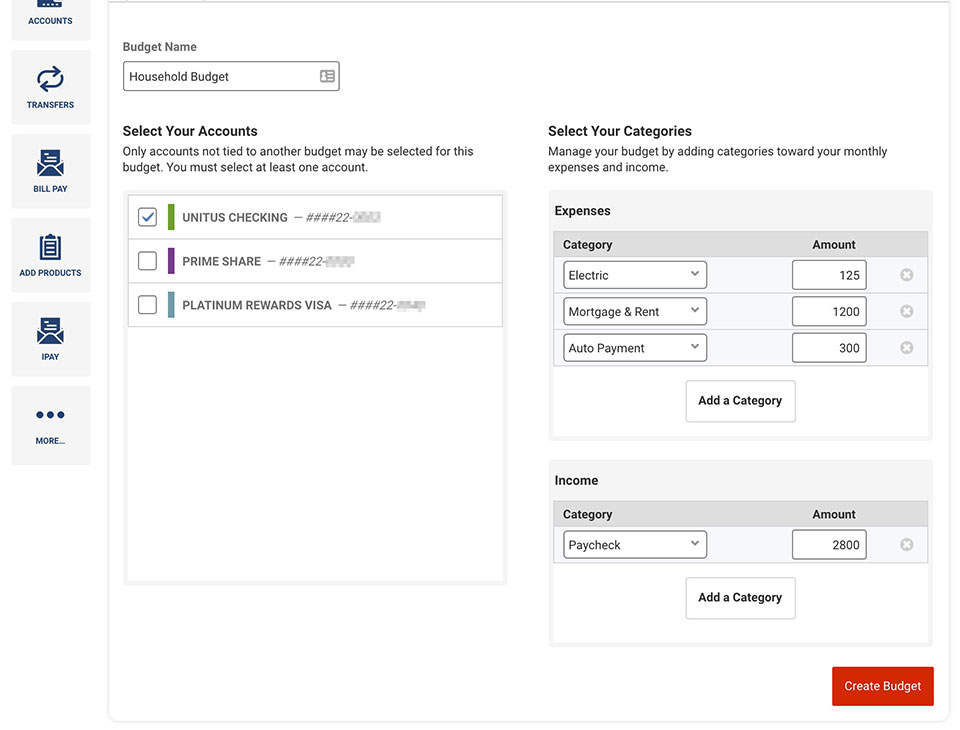Image resolution: width=960 pixels, height=730 pixels.
Task: Click the Budget Name label
Action: click(159, 47)
